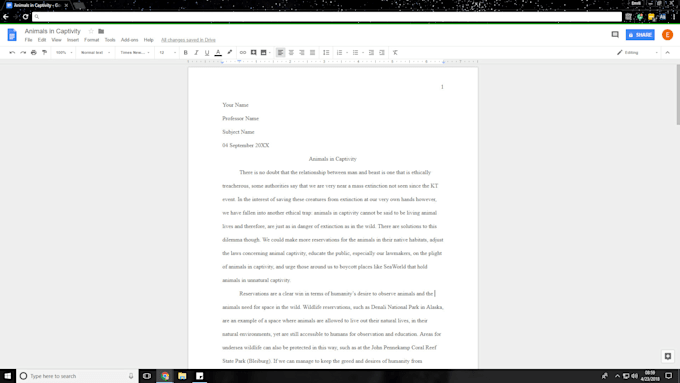The width and height of the screenshot is (680, 383).
Task: Open the Add-ons menu
Action: point(129,40)
